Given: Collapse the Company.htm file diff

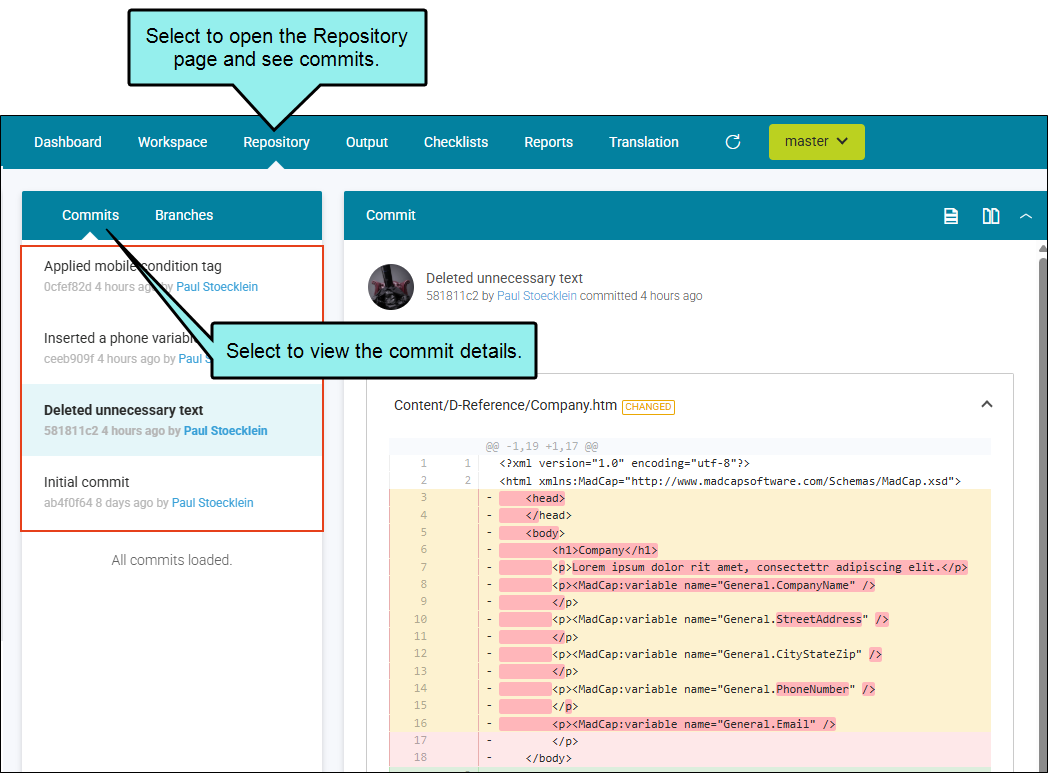Looking at the screenshot, I should pos(986,405).
